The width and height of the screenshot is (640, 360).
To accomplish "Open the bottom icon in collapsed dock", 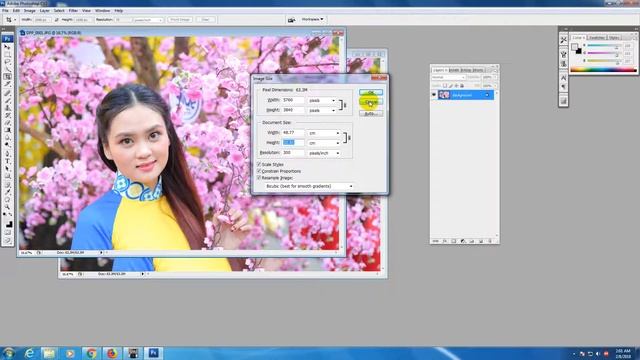I will [x=564, y=101].
